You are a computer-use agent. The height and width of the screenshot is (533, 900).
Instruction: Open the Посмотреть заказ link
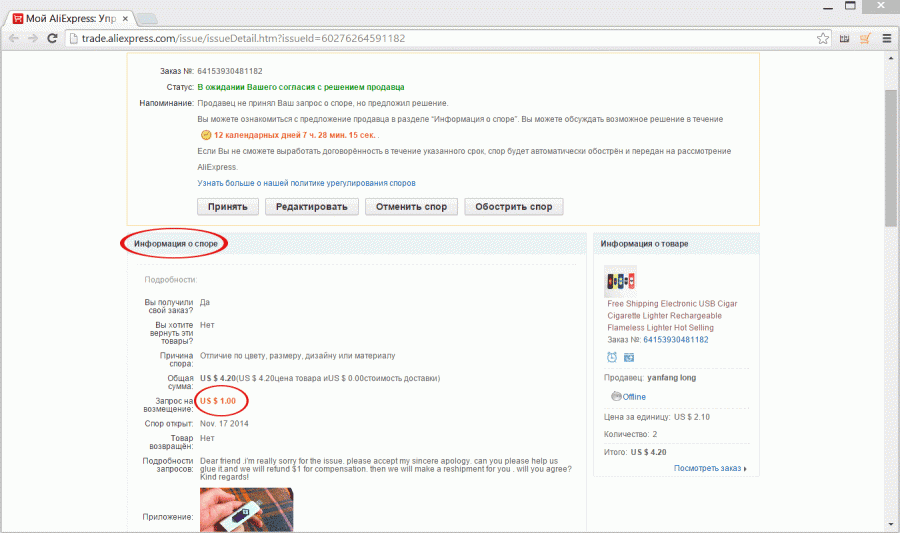(x=710, y=468)
